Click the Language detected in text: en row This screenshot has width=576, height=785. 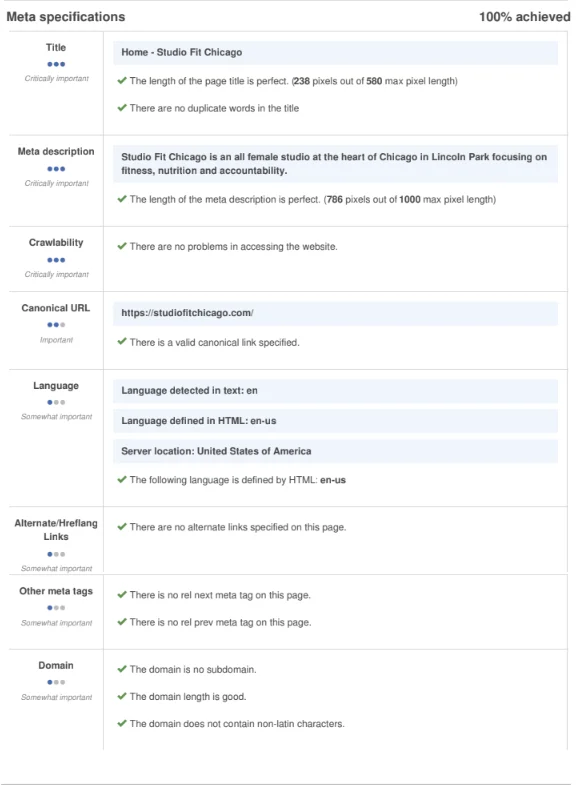[335, 391]
